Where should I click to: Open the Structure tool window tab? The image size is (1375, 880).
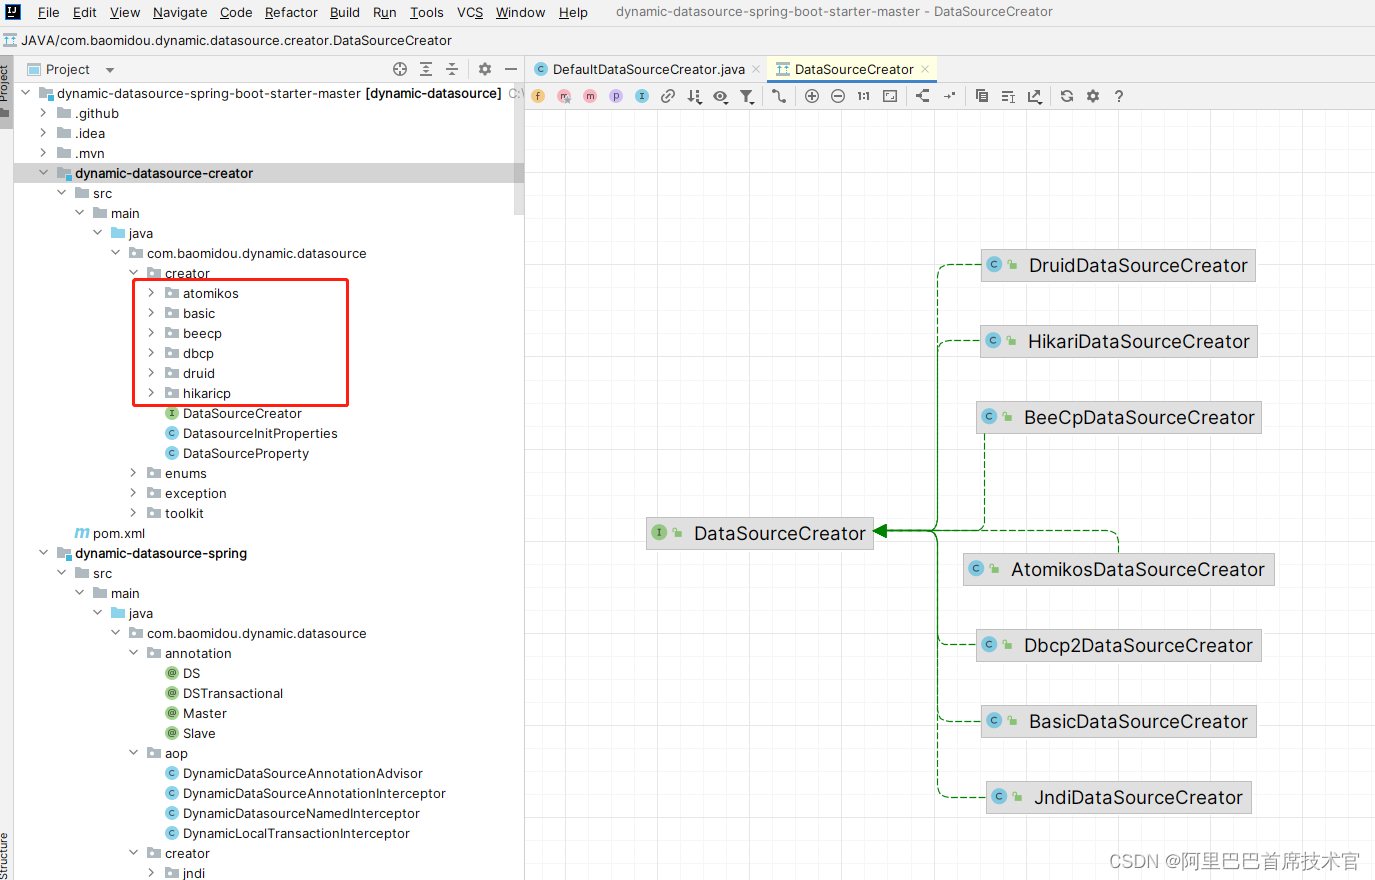[x=5, y=855]
